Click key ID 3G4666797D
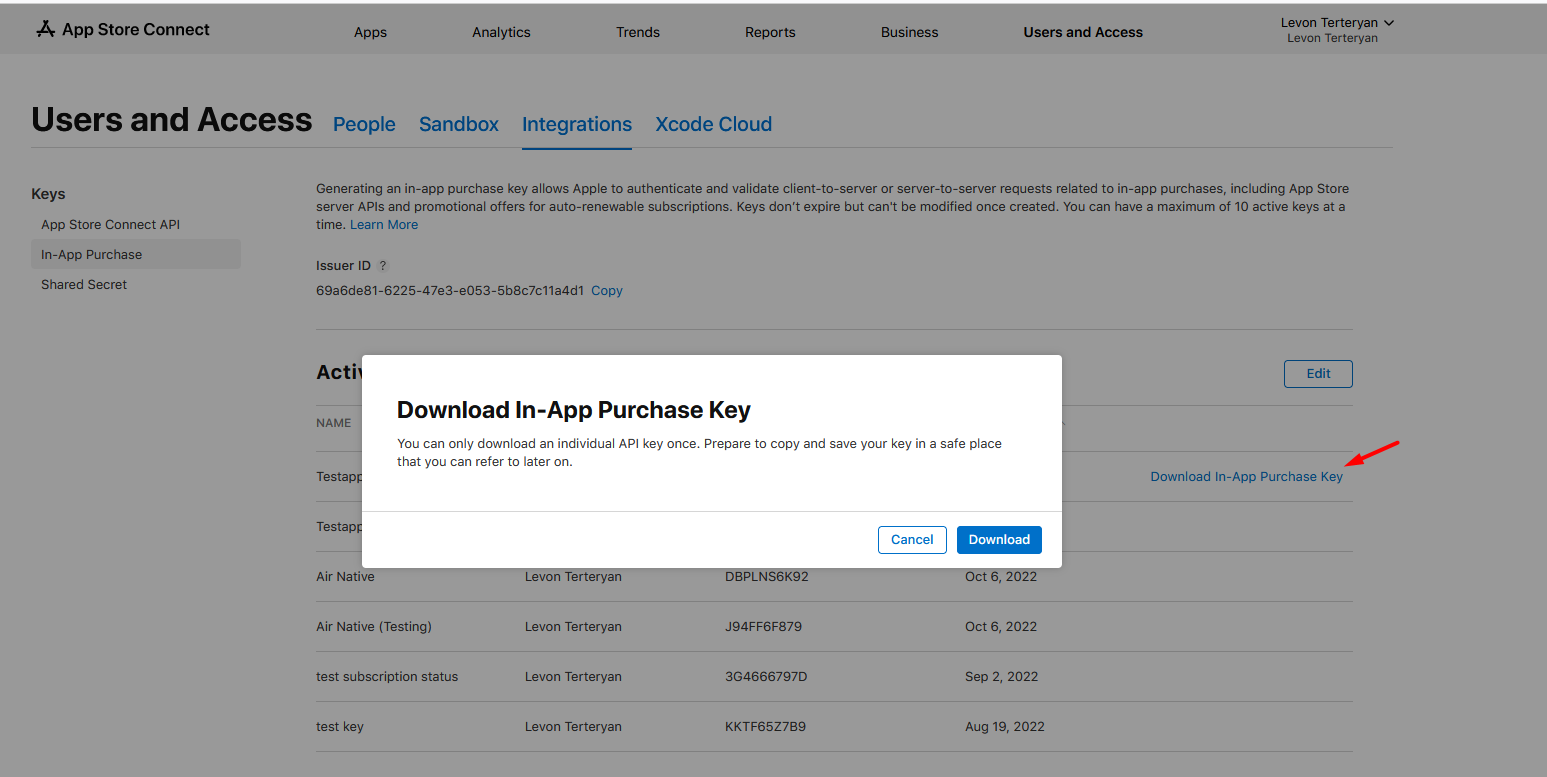Image resolution: width=1547 pixels, height=777 pixels. point(766,677)
